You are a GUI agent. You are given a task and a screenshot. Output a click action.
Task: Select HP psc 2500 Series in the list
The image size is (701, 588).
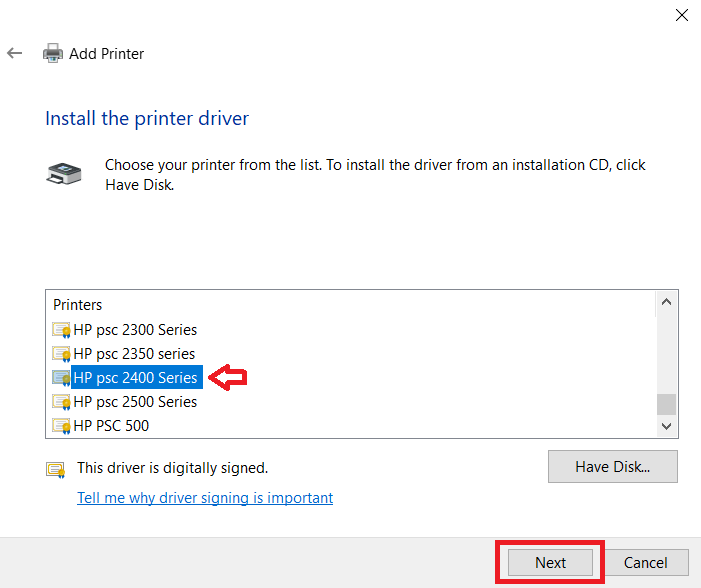pos(135,402)
